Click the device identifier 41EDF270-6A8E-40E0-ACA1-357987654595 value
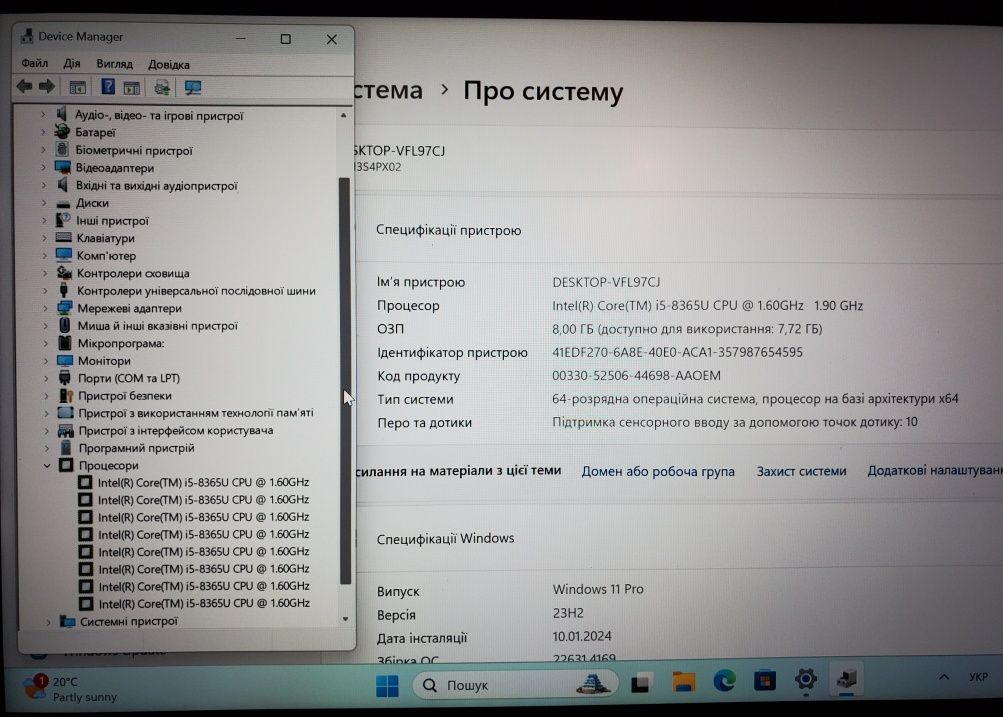This screenshot has height=717, width=1003. pyautogui.click(x=677, y=352)
